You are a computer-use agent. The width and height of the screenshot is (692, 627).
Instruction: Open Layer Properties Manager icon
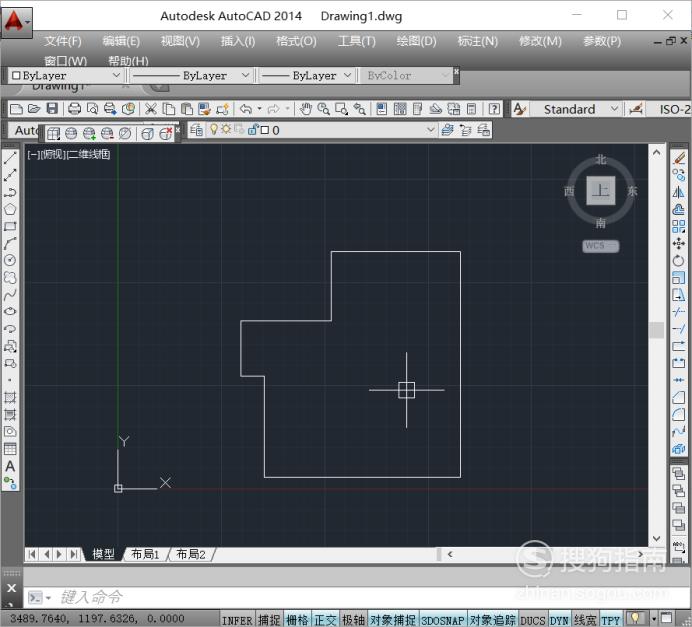[x=196, y=130]
